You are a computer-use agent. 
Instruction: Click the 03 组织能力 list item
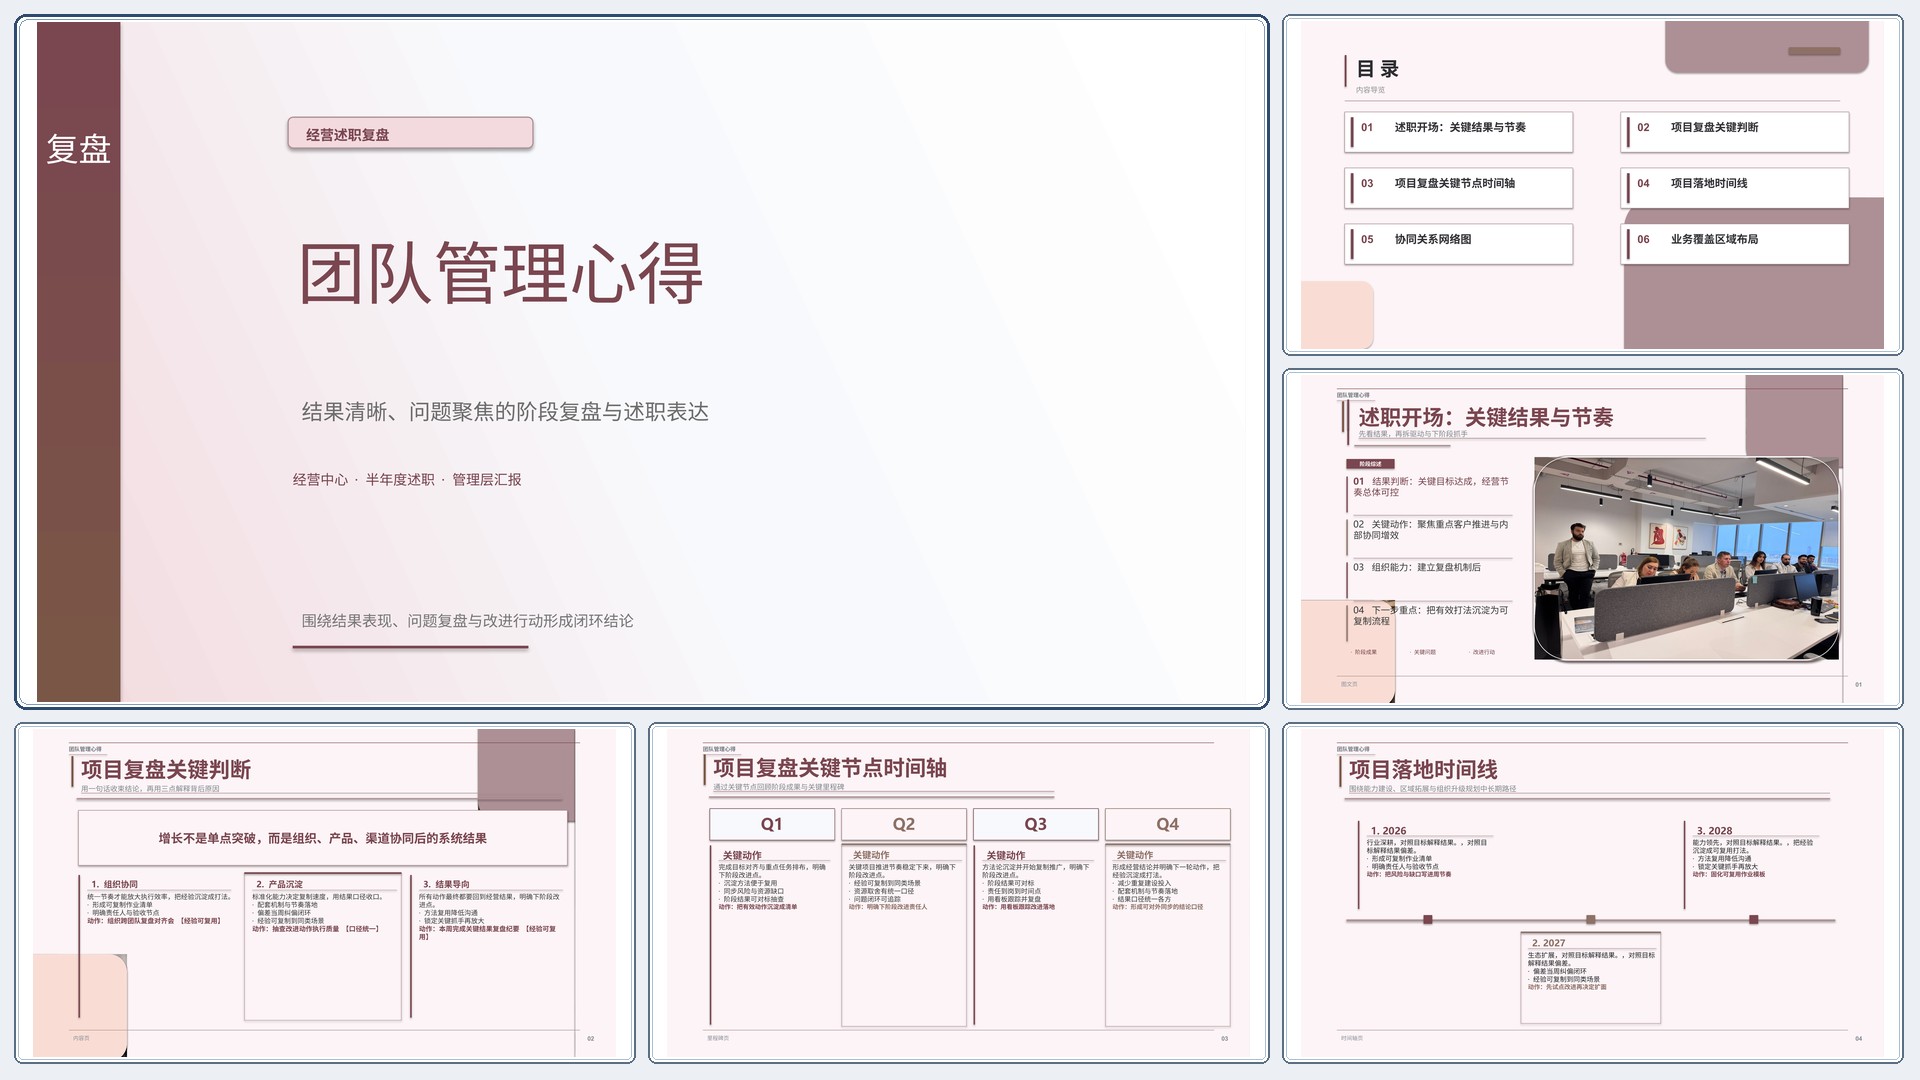[1417, 567]
